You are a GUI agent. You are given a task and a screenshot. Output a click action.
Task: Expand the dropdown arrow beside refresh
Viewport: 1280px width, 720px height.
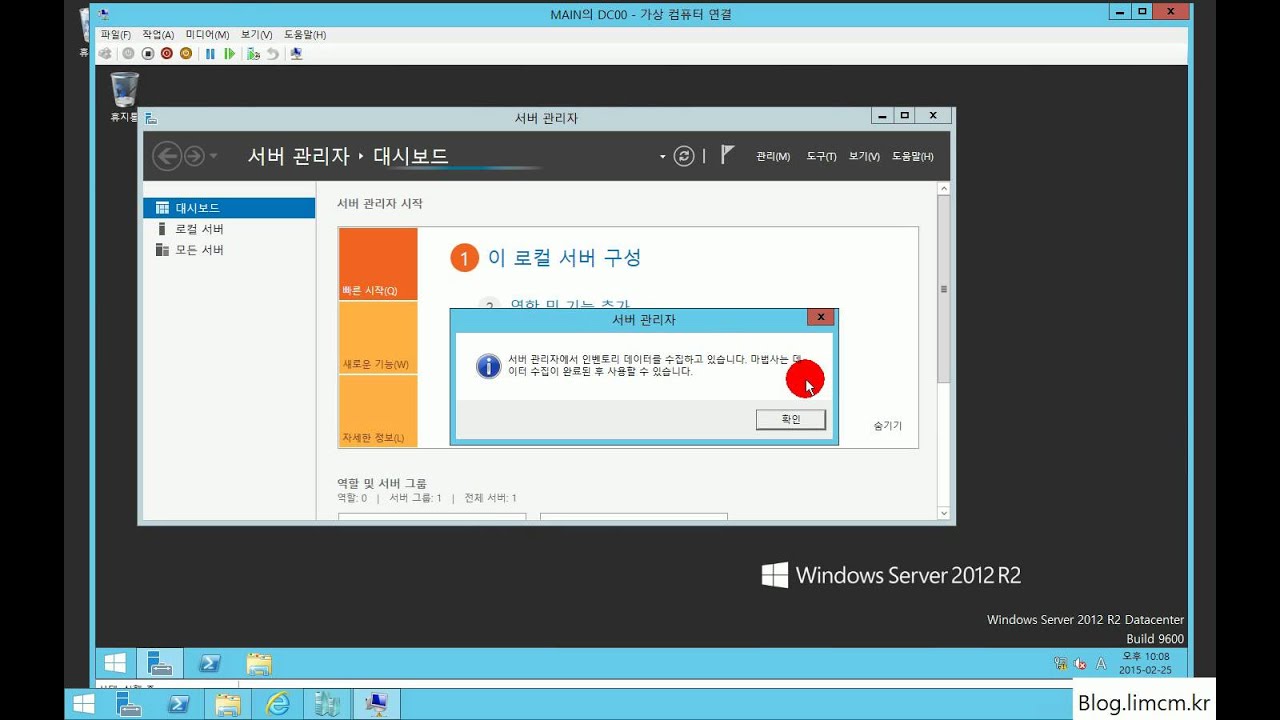tap(662, 156)
